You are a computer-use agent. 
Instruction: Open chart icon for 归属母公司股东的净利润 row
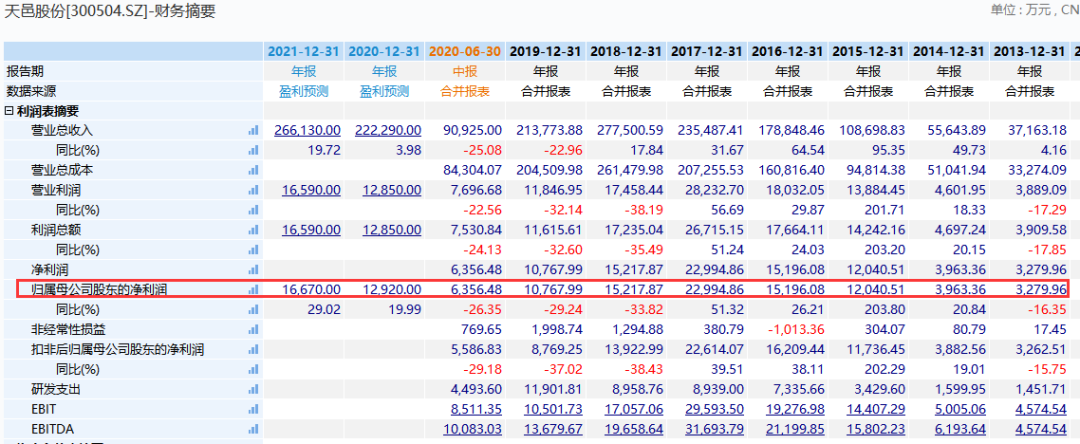(253, 290)
